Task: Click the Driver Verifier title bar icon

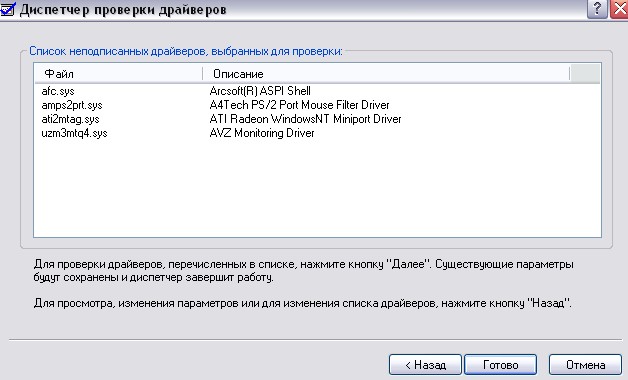Action: pos(8,8)
